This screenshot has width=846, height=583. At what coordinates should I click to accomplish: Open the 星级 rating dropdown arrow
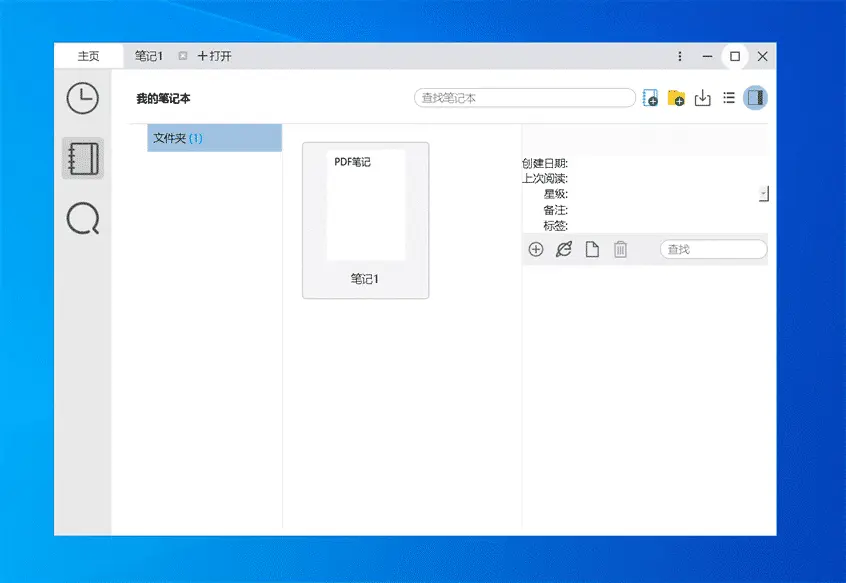click(763, 194)
